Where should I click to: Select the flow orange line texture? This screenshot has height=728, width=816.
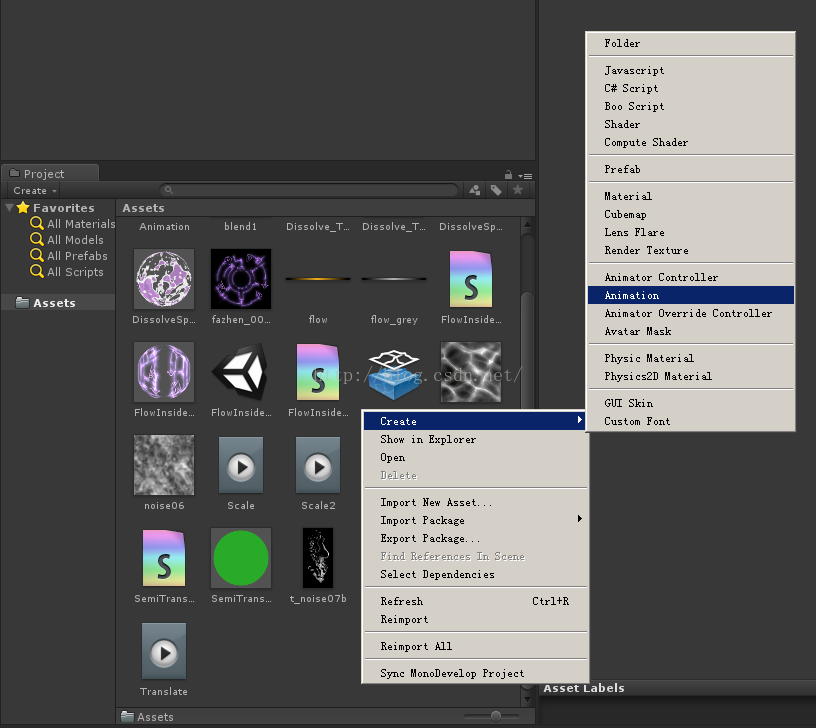pos(318,279)
